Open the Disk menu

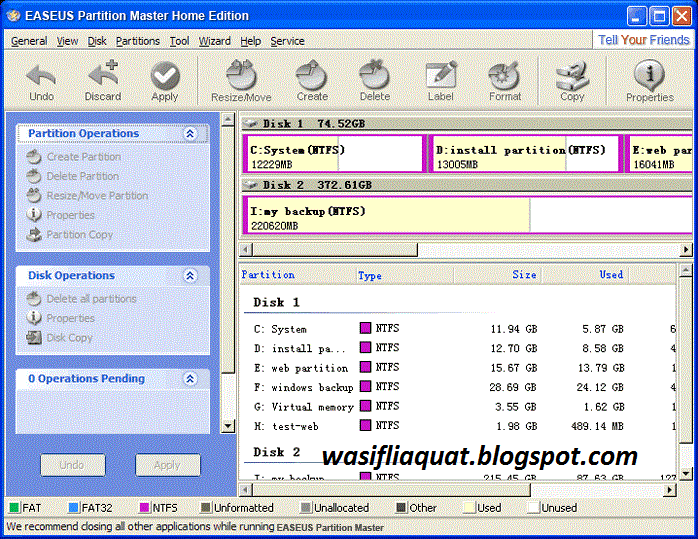tap(97, 41)
